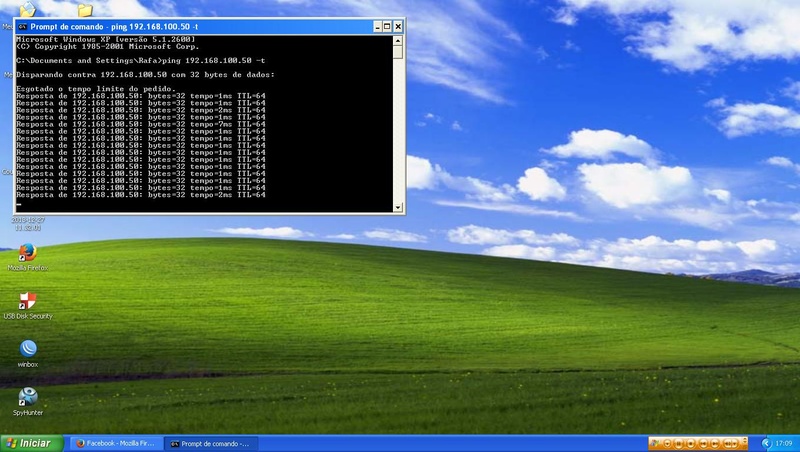Viewport: 800px width, 452px height.
Task: Click the 'Microsoft Windows XP [versão 5.1.2600]' line
Action: (x=106, y=39)
